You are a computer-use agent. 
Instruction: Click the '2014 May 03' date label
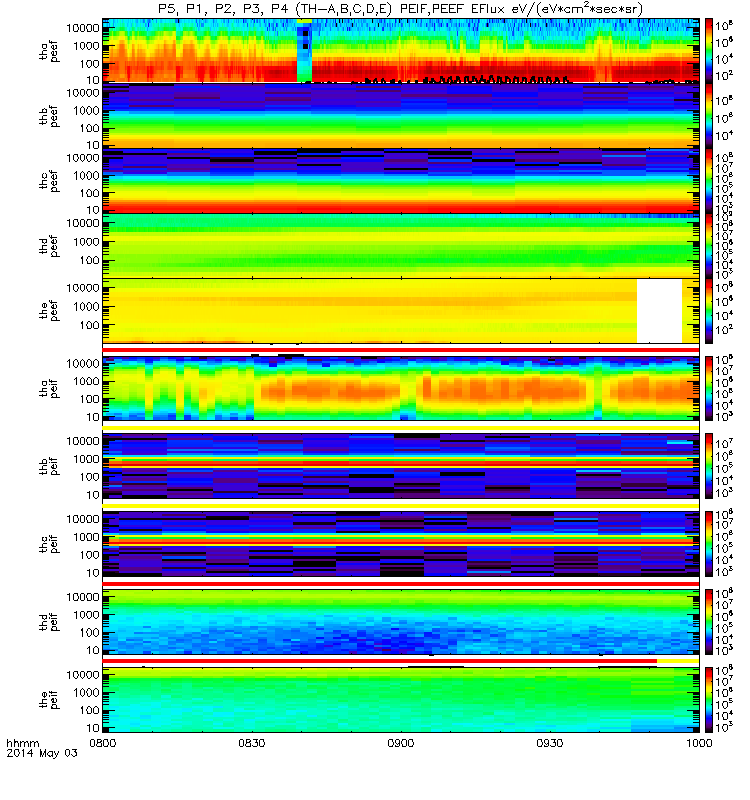pyautogui.click(x=42, y=753)
